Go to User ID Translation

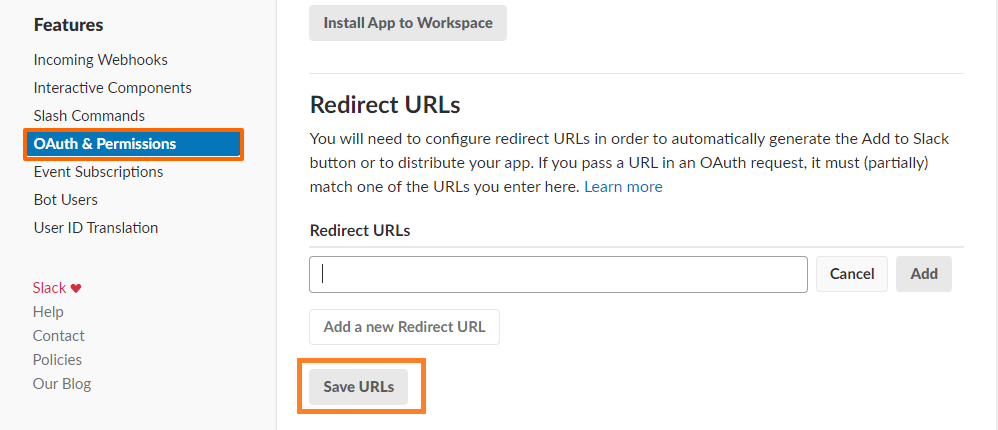[95, 228]
